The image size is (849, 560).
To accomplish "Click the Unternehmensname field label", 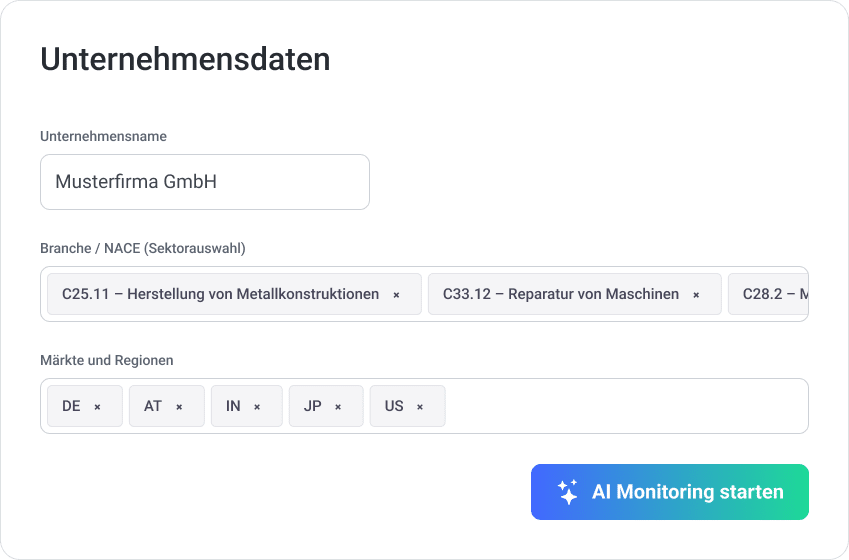I will click(x=103, y=136).
